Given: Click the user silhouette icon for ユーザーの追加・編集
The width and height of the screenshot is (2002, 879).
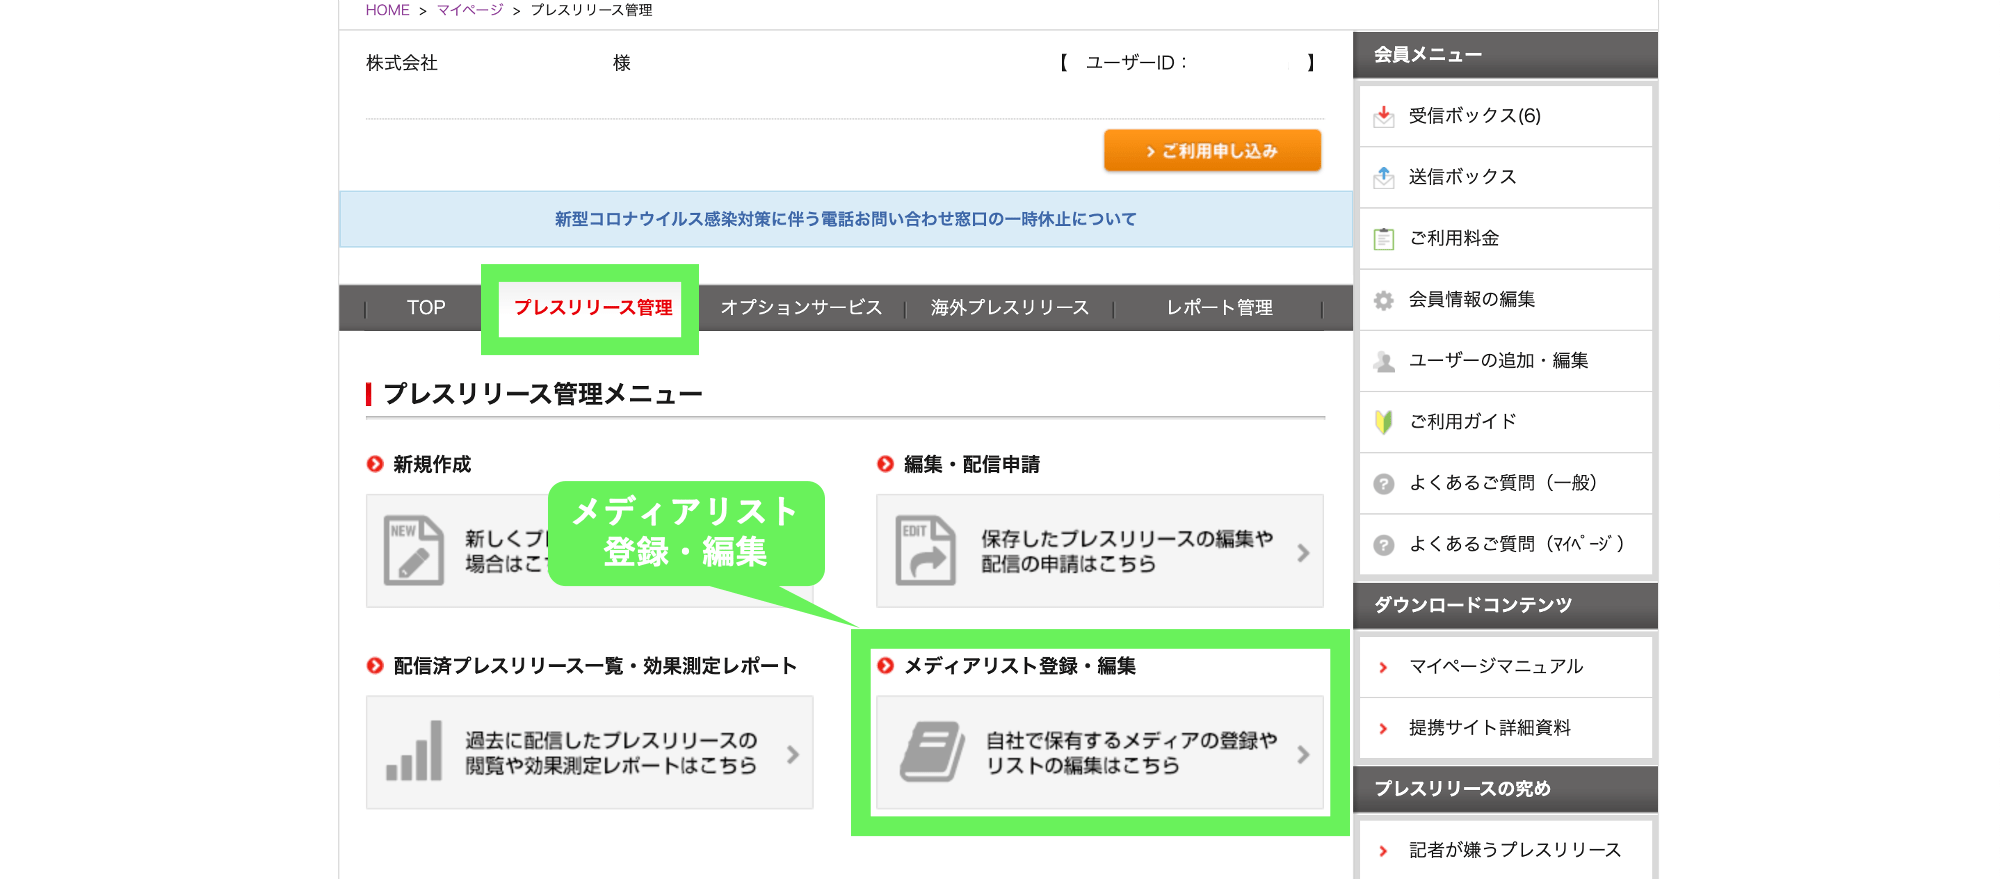Looking at the screenshot, I should [x=1384, y=361].
